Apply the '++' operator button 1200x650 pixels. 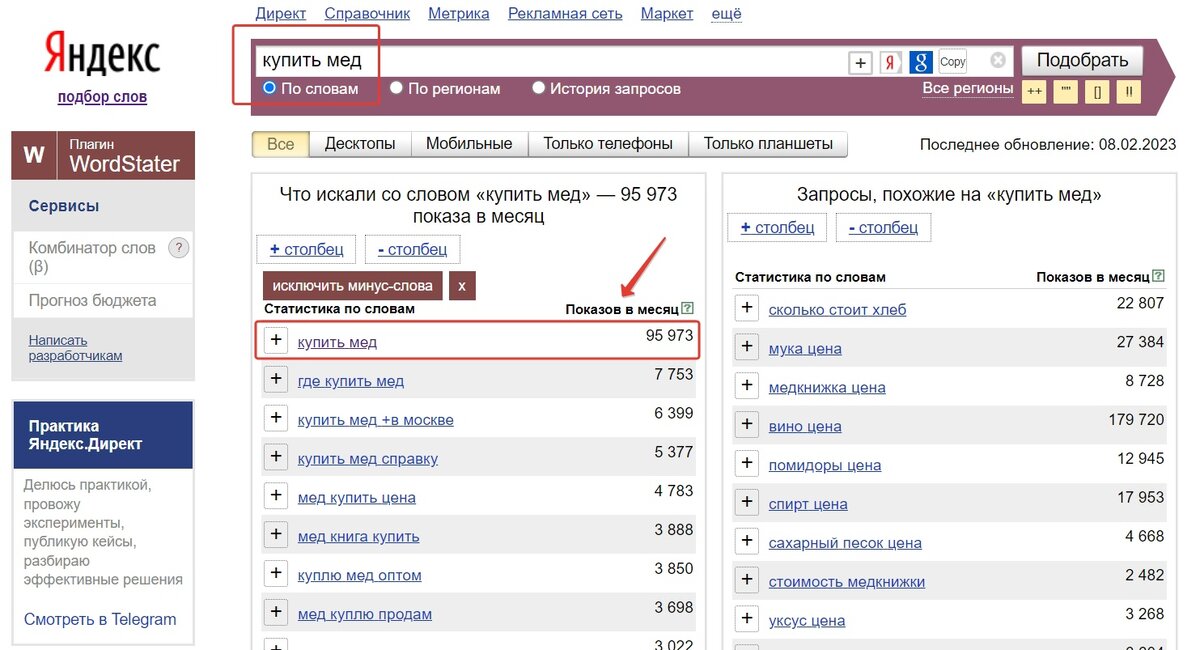(1034, 90)
